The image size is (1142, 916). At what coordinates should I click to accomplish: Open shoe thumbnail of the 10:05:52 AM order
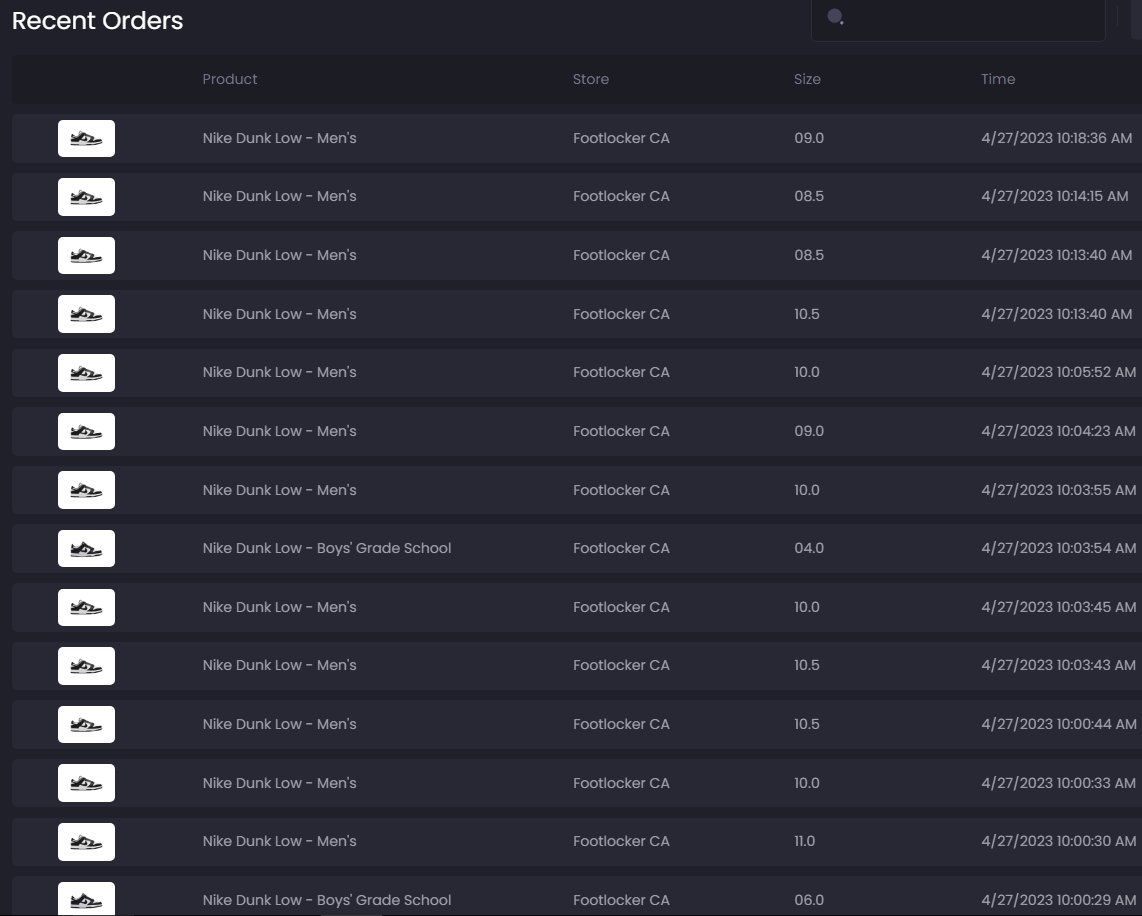click(x=87, y=373)
